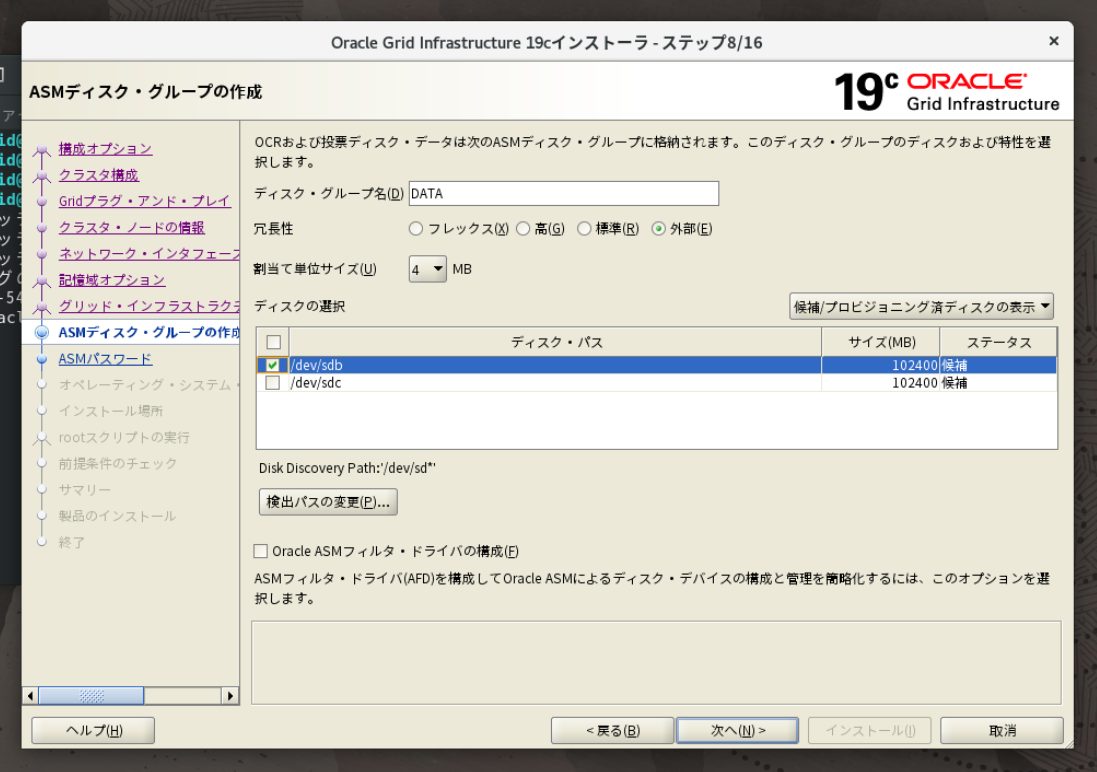The width and height of the screenshot is (1097, 772).
Task: Enable Oracle ASMフィルタ・ドライバの構成 checkbox
Action: point(260,552)
